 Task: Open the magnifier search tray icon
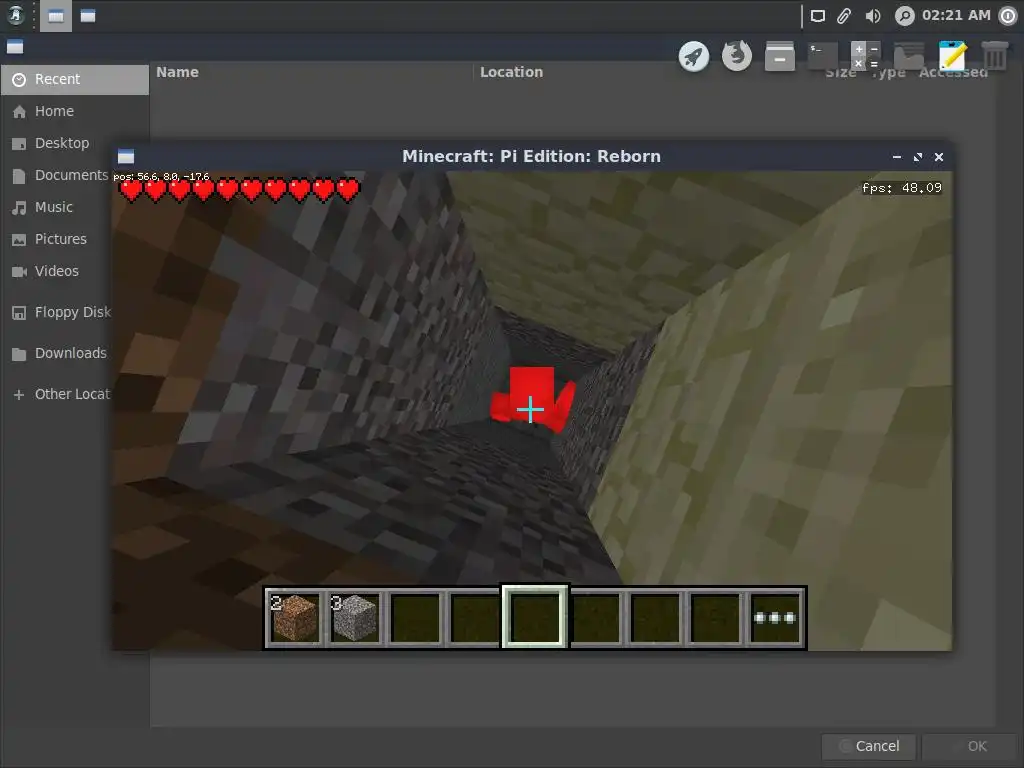904,16
